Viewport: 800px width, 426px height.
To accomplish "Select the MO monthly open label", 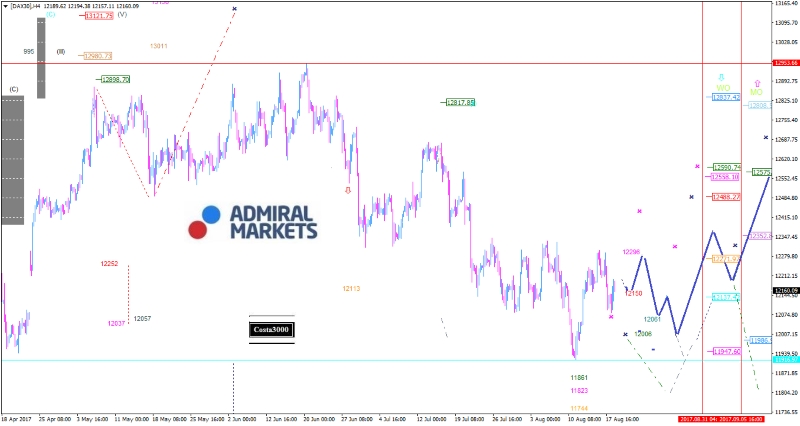I will tap(757, 93).
